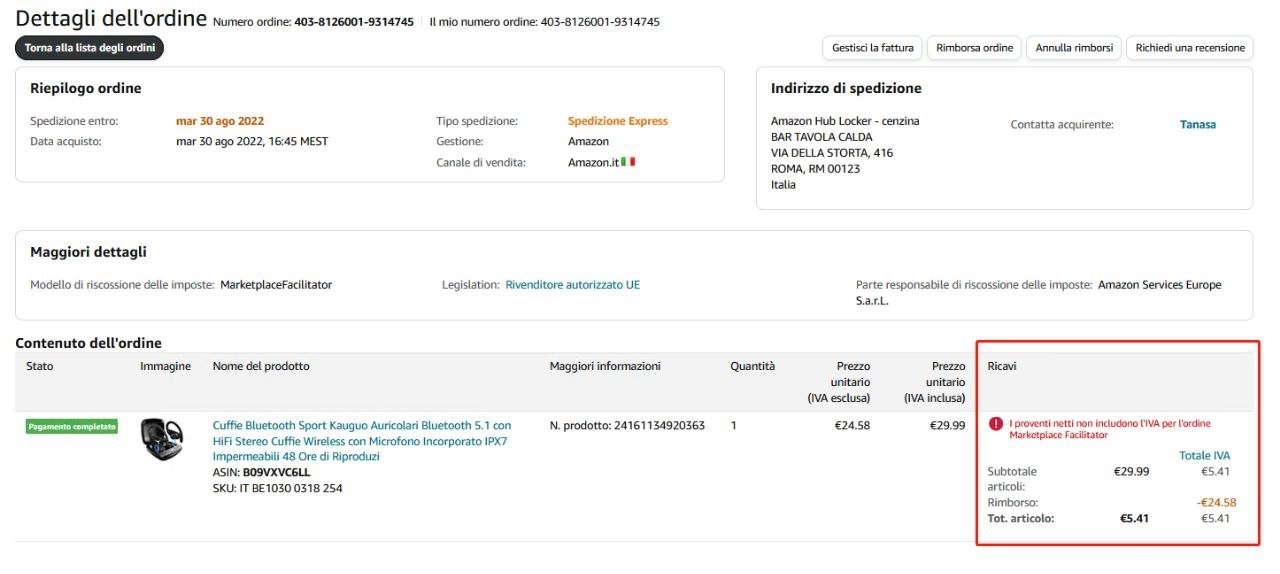Click the SKU IT BE1030 0318 254 text
The width and height of the screenshot is (1280, 574).
pos(278,488)
